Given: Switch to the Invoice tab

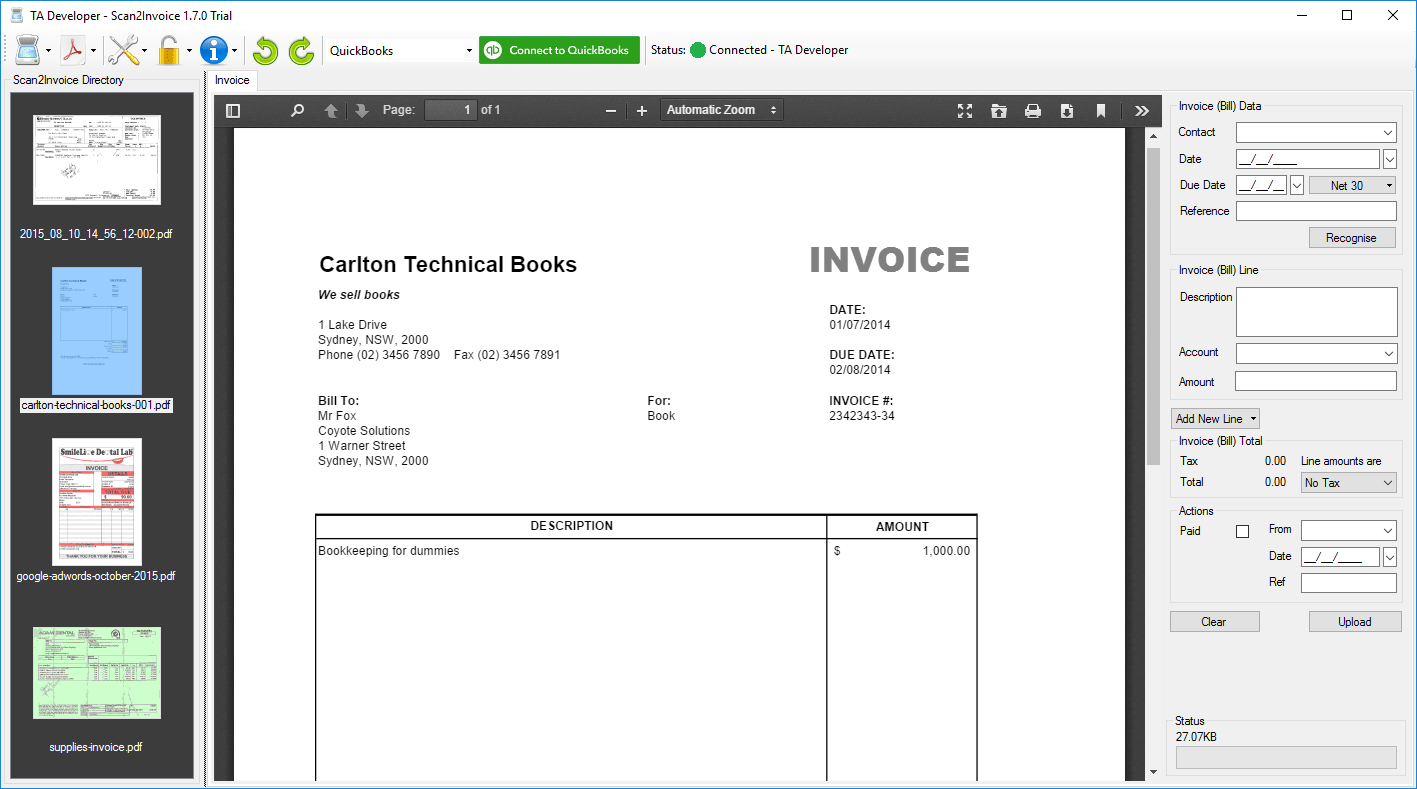Looking at the screenshot, I should pyautogui.click(x=231, y=80).
